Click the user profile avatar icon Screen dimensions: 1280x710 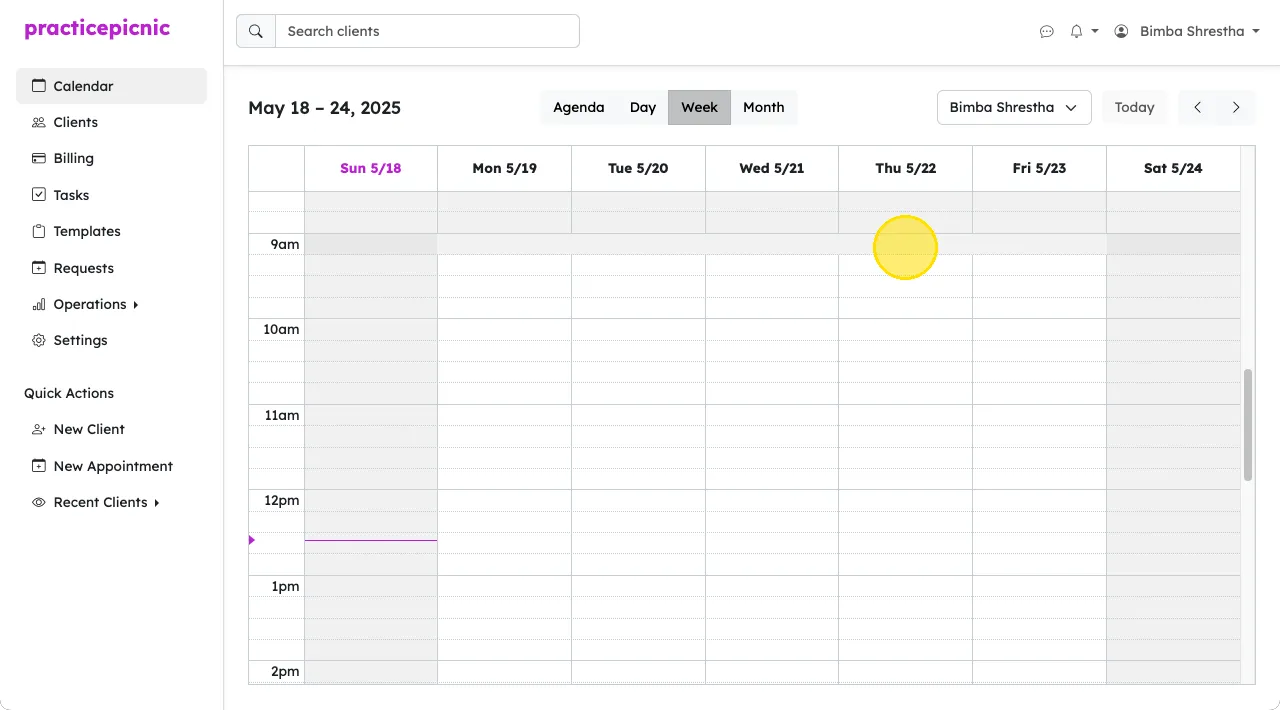click(1121, 31)
